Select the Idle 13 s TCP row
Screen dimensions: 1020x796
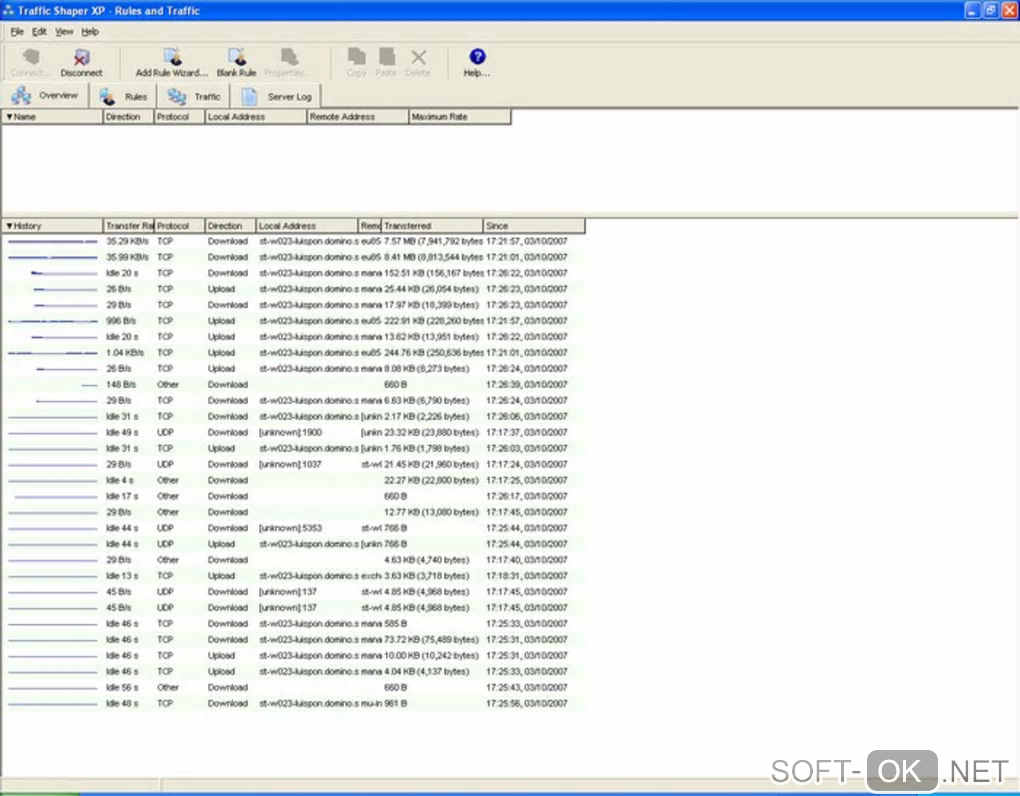coord(293,576)
